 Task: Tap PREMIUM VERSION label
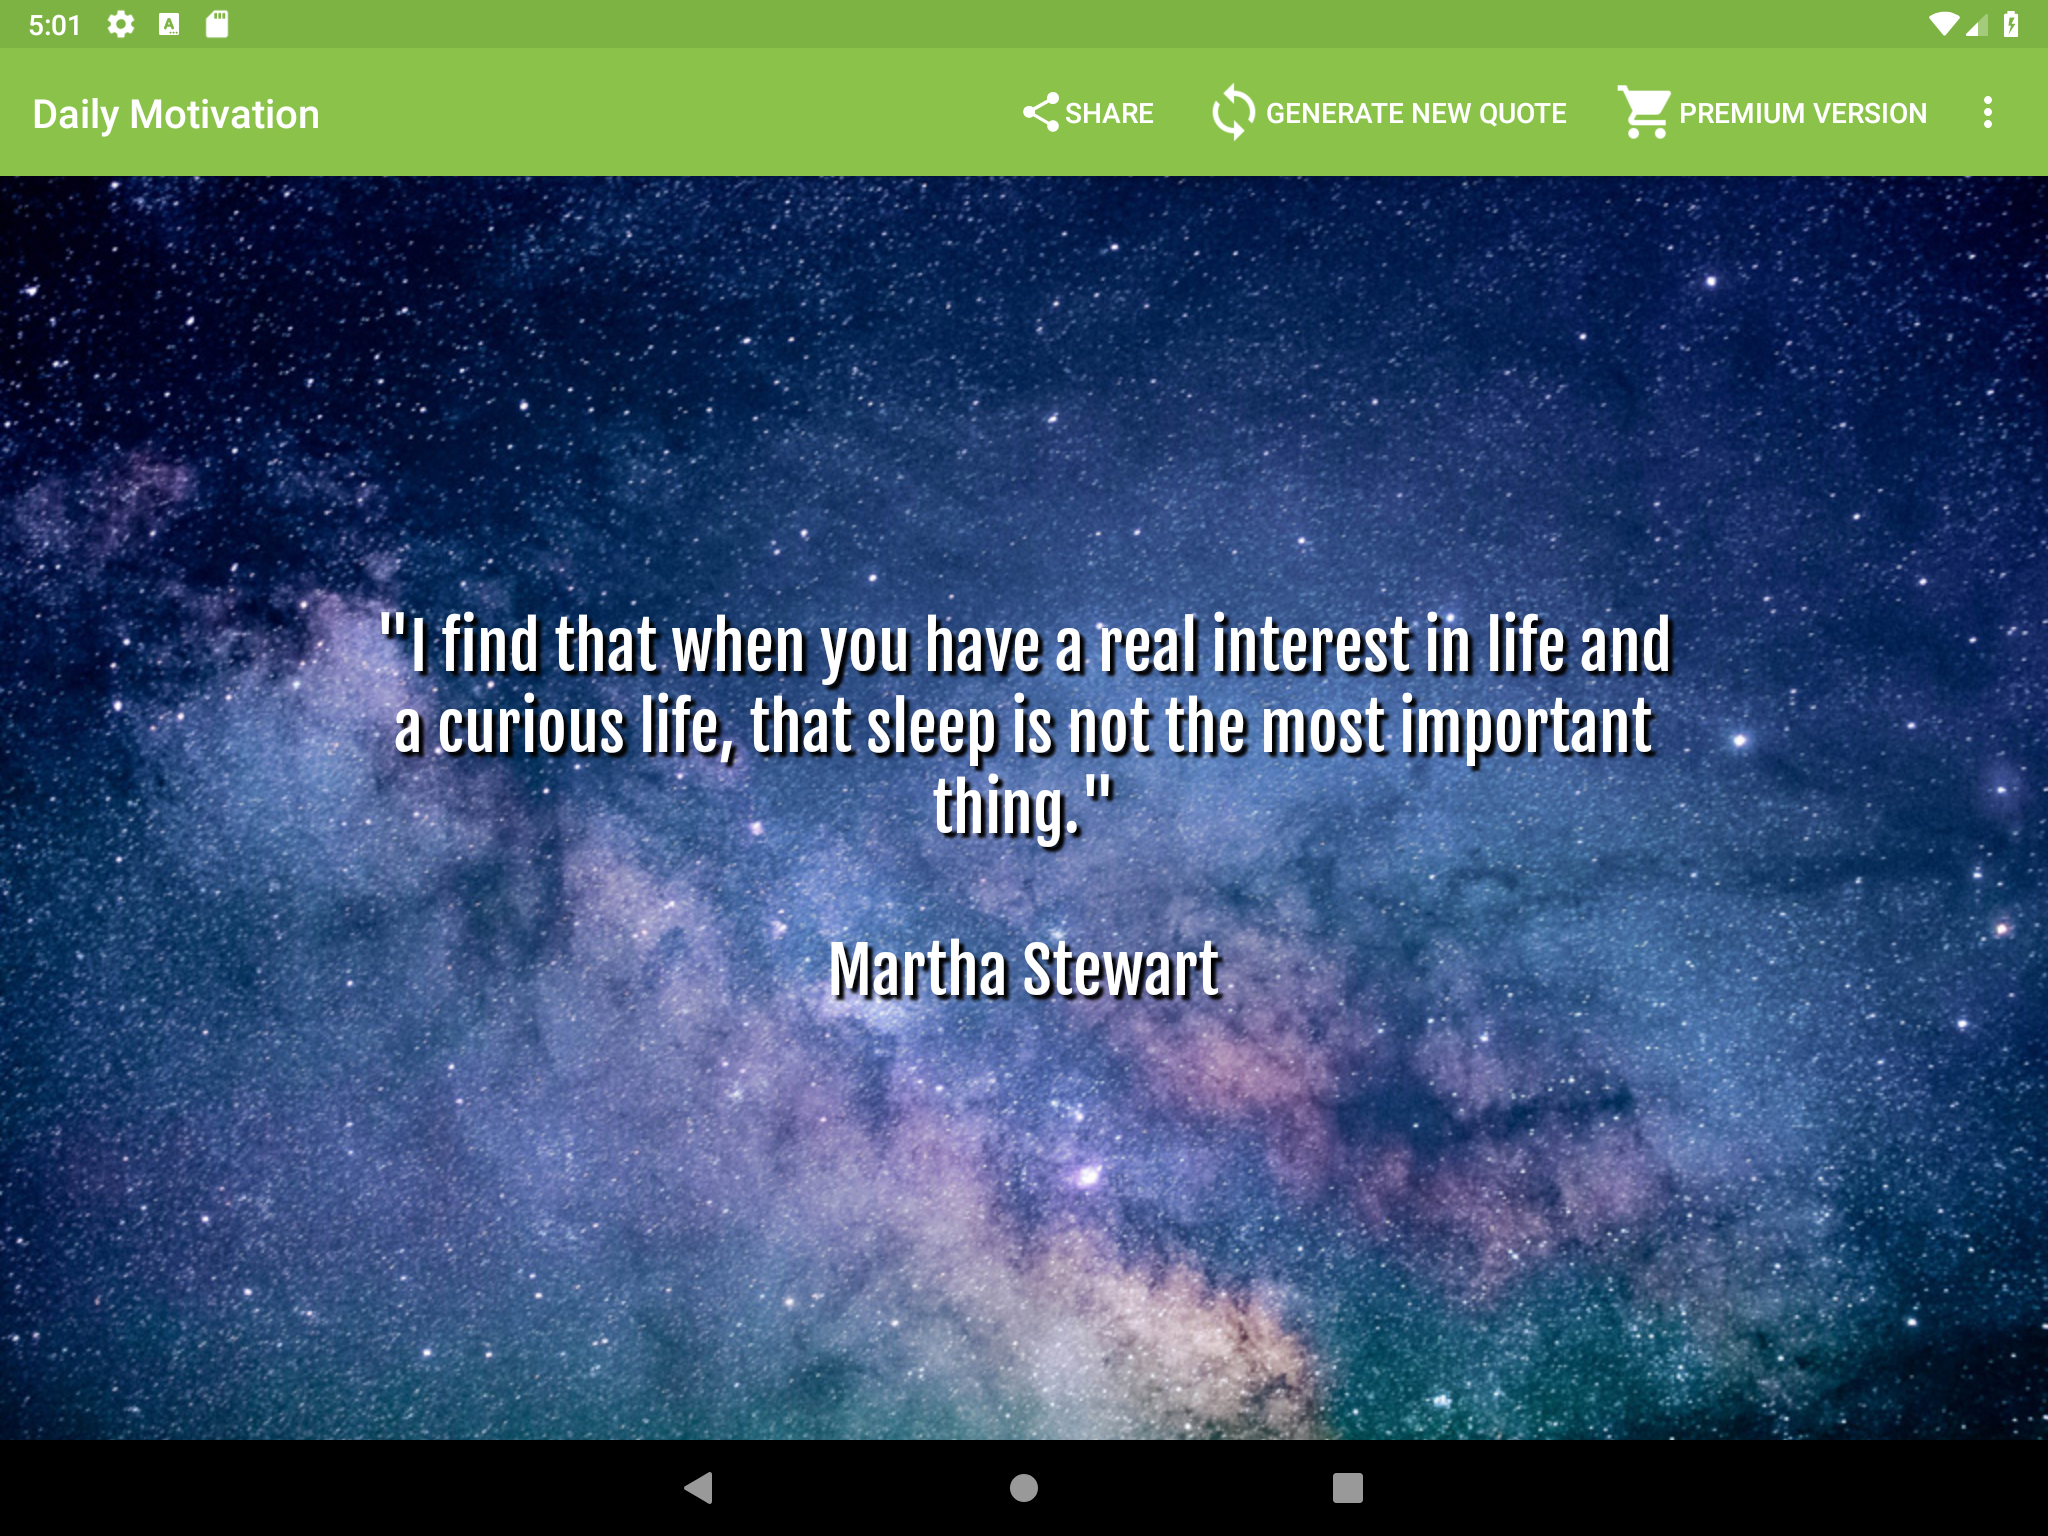[x=1802, y=114]
